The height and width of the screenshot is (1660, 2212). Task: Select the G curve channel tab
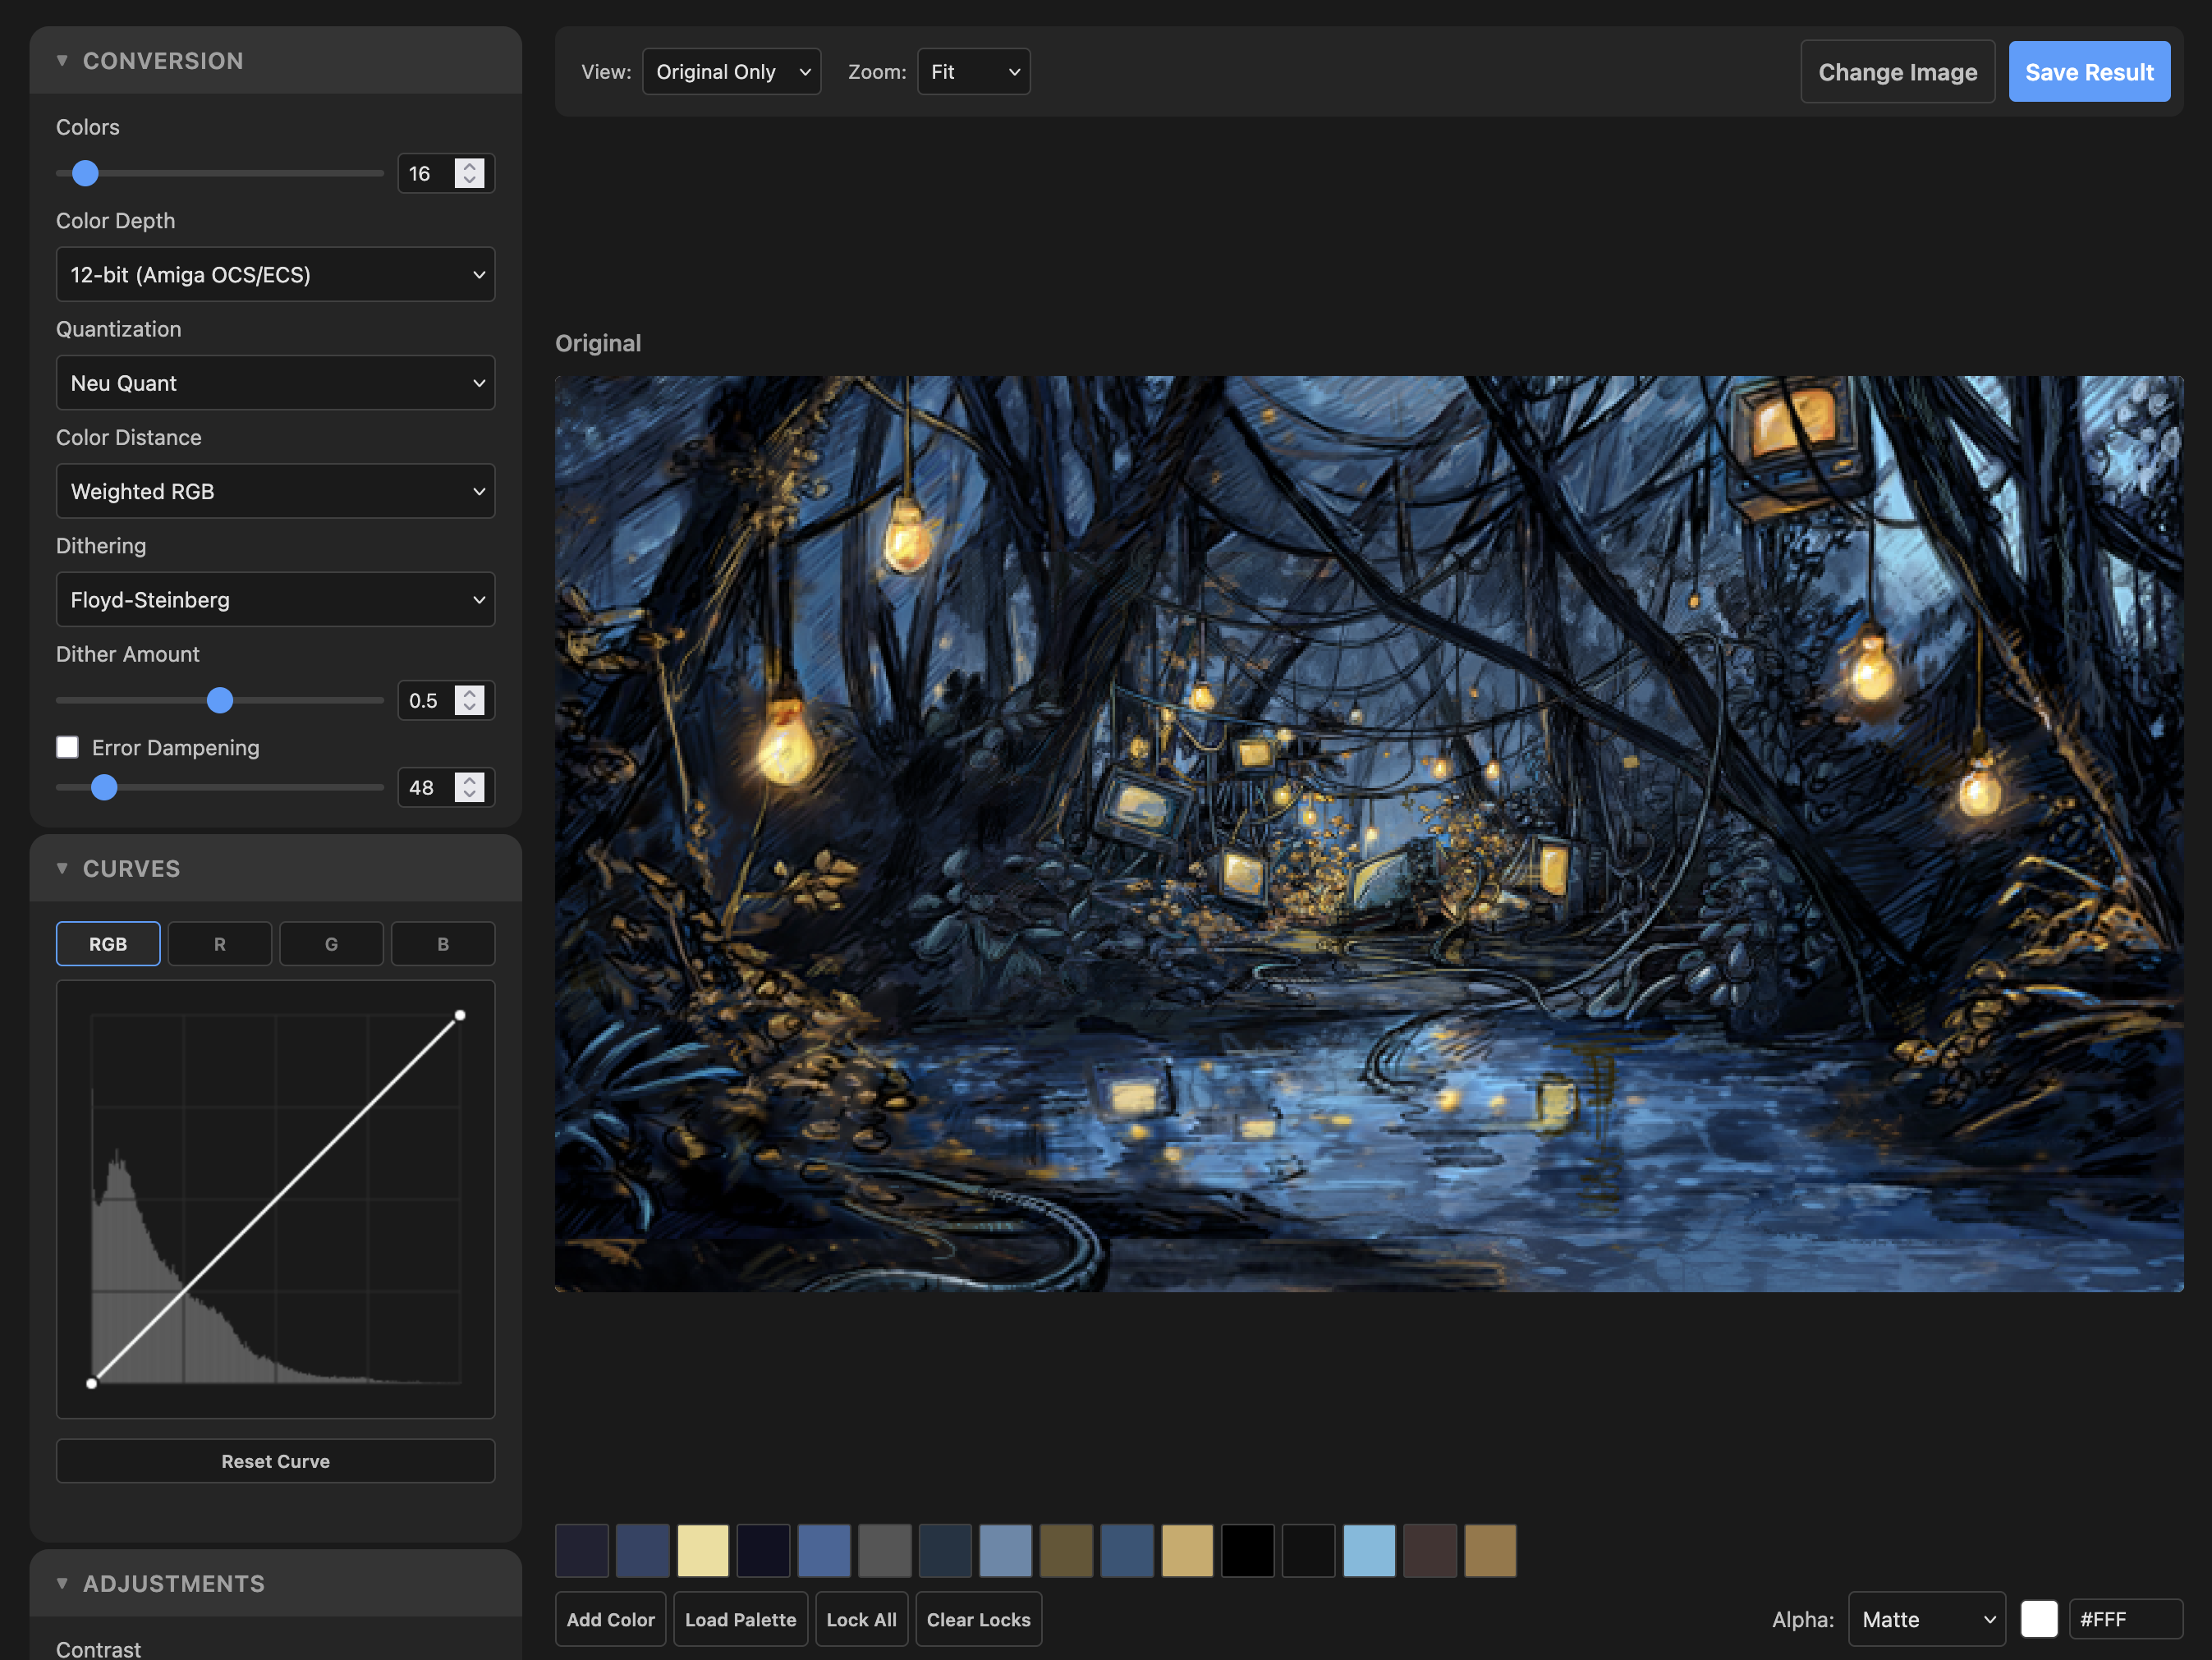[331, 943]
